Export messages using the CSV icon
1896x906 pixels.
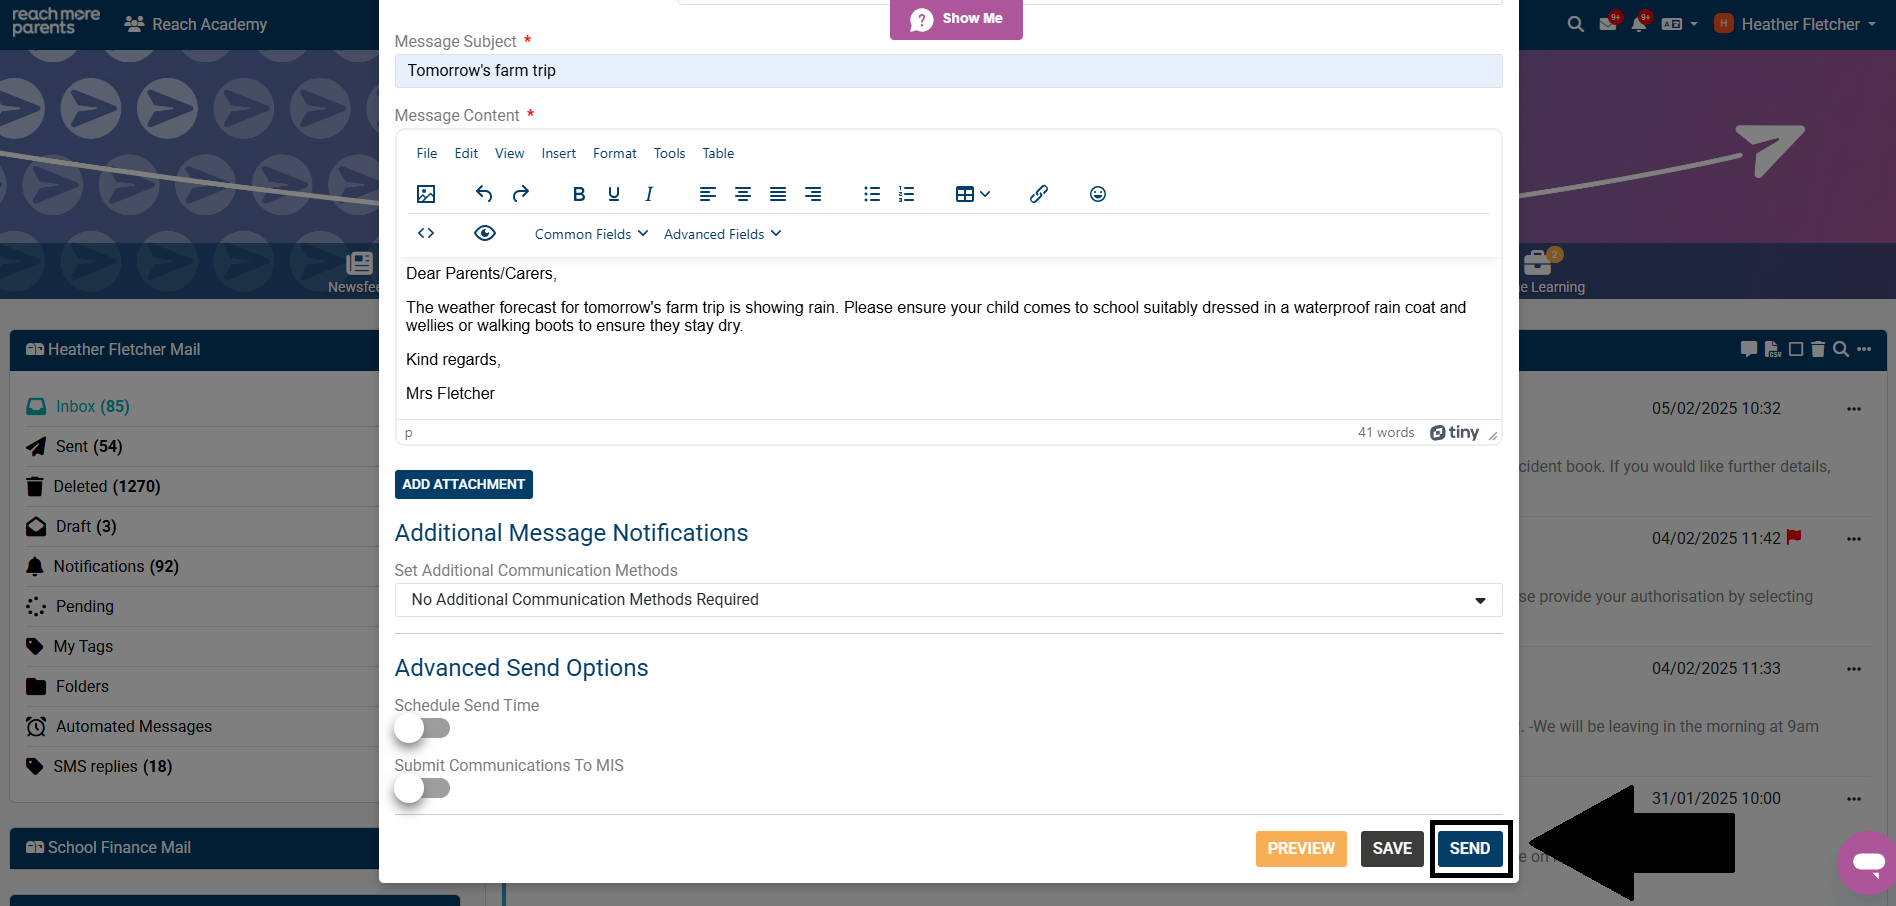(1772, 350)
